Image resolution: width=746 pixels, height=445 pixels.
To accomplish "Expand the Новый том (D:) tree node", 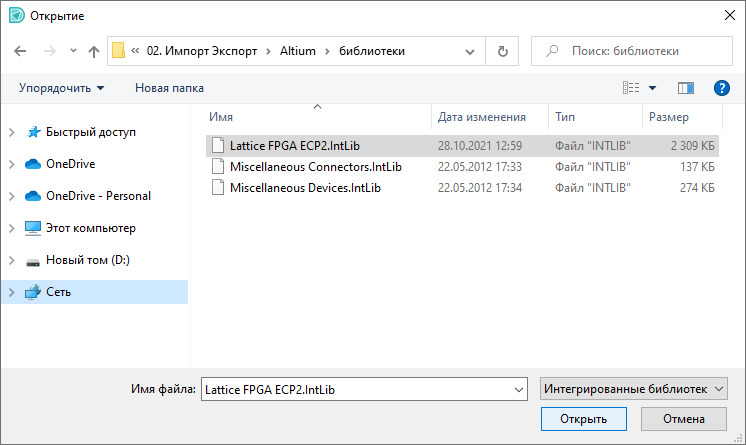I will [12, 260].
